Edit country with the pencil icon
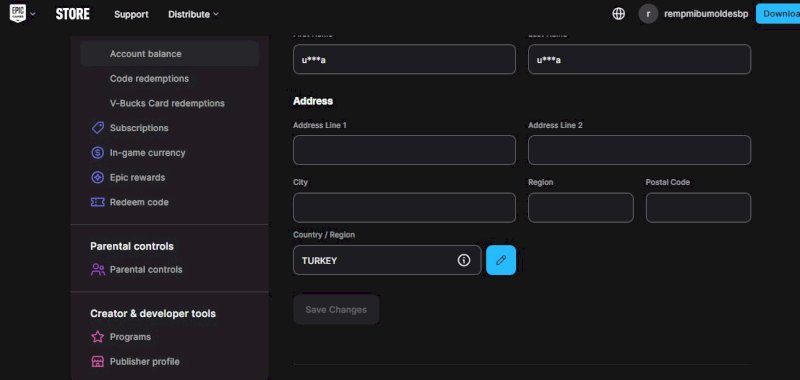The height and width of the screenshot is (380, 800). tap(501, 260)
